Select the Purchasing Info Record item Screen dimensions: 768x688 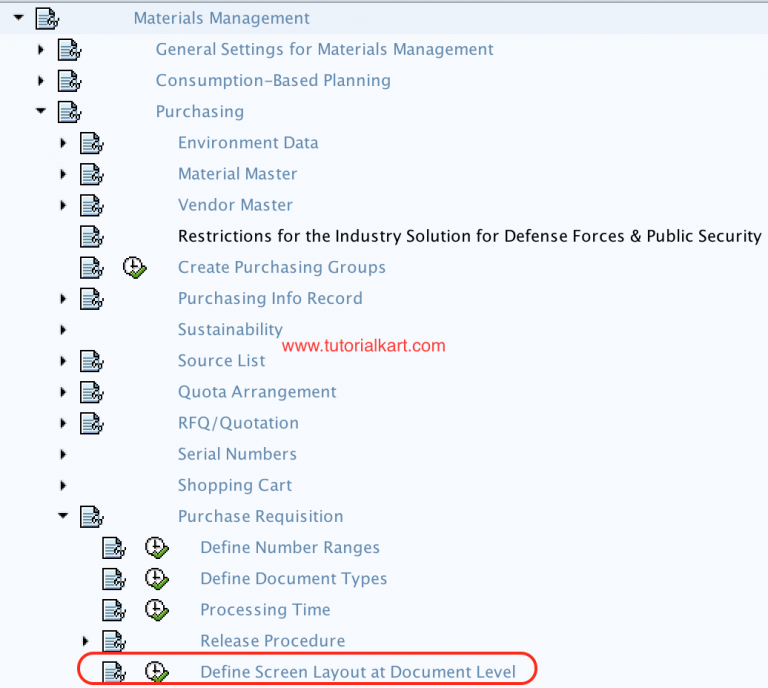(x=270, y=298)
